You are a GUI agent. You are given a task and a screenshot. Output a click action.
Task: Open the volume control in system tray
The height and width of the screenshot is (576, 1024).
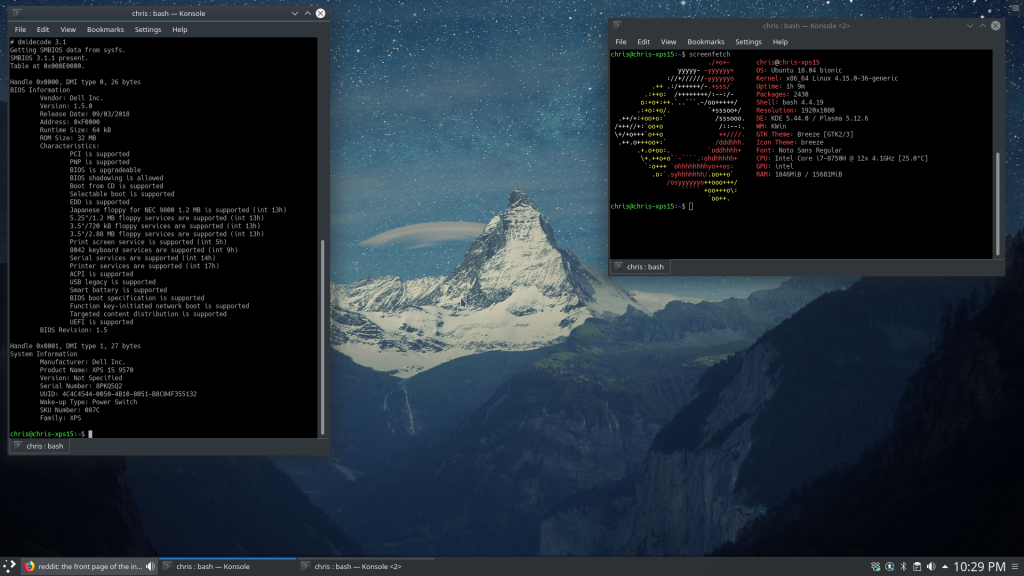pyautogui.click(x=931, y=566)
